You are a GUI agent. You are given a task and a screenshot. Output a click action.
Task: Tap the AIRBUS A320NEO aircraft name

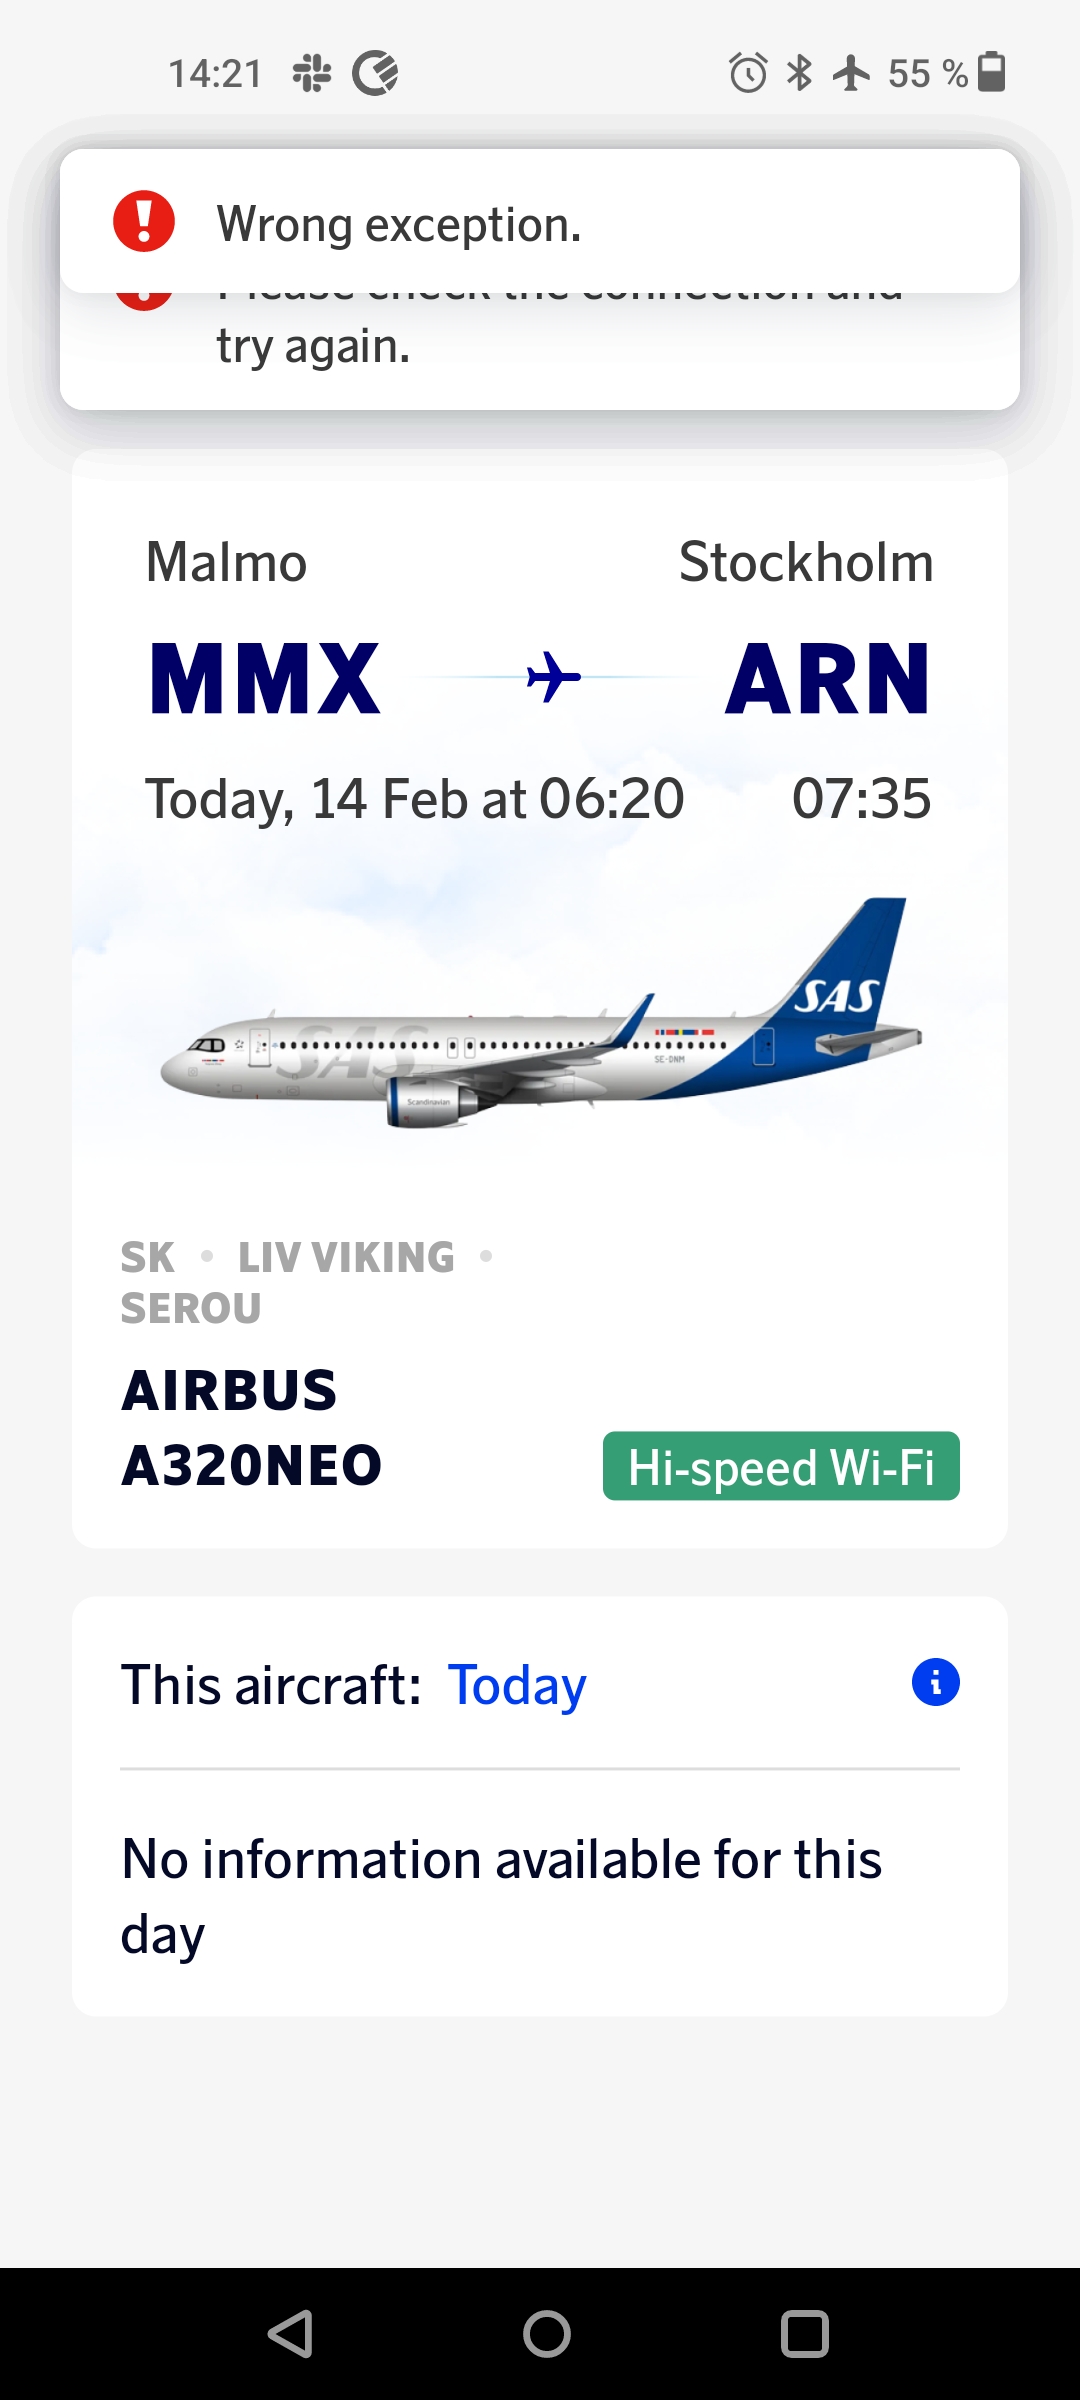tap(252, 1428)
